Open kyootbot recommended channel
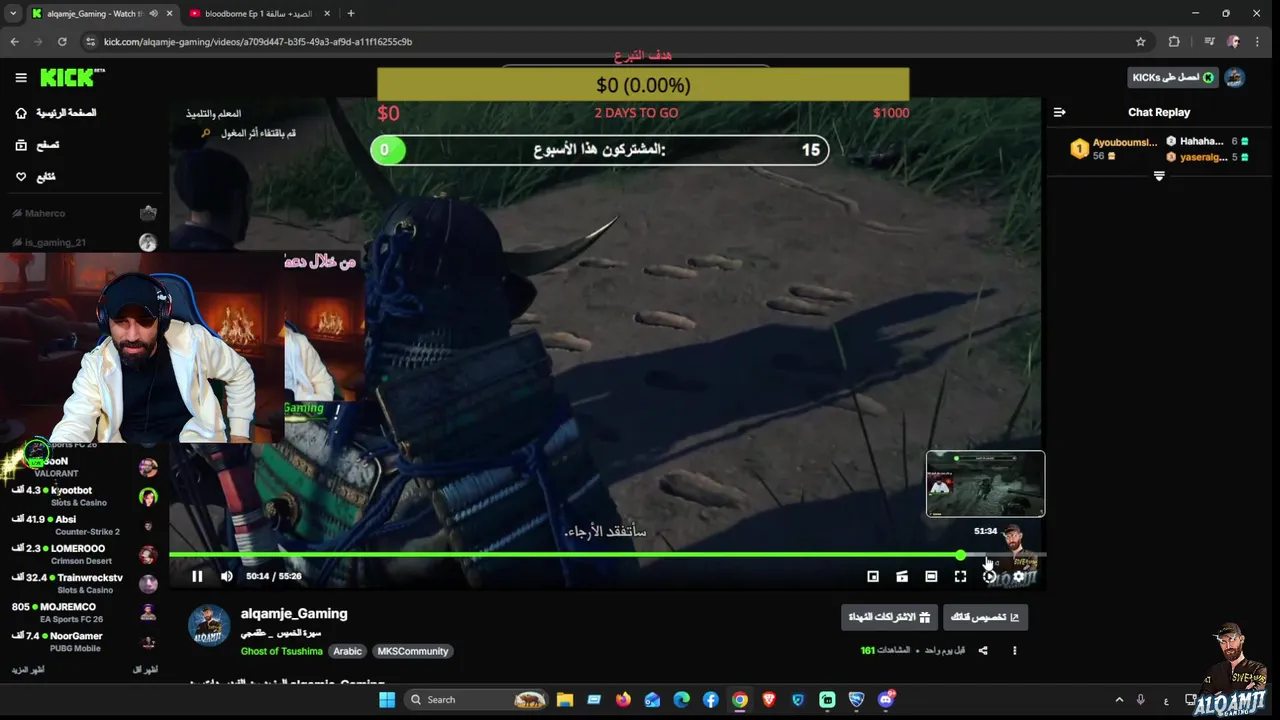The width and height of the screenshot is (1280, 720). click(84, 496)
